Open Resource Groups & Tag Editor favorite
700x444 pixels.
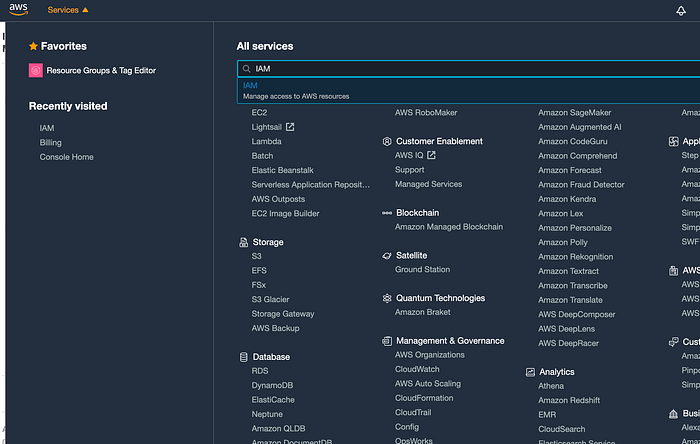[x=101, y=71]
